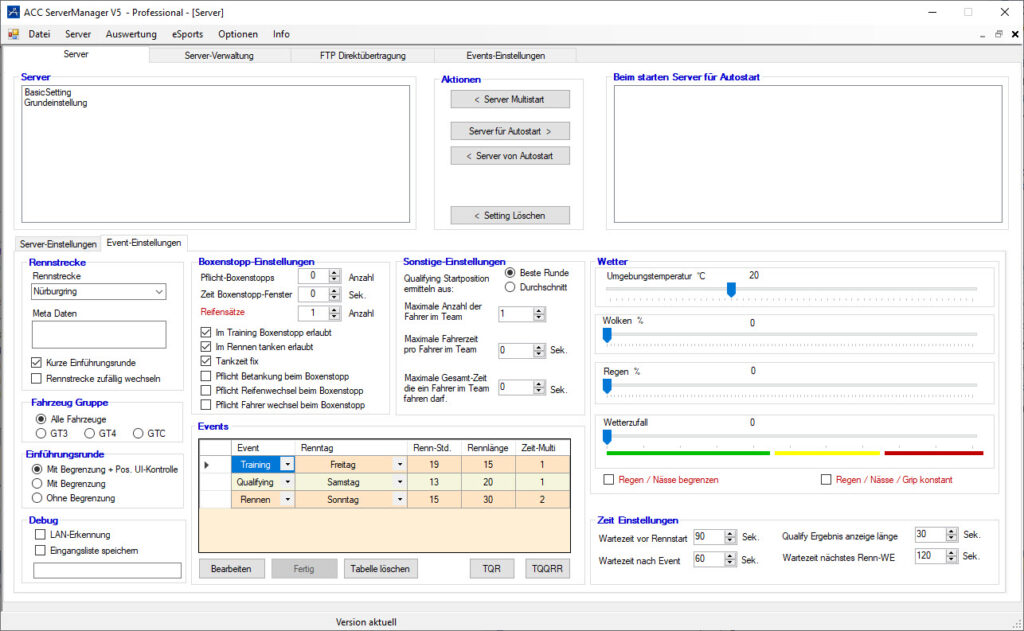1024x631 pixels.
Task: Enable Rennstrecke zufällig wechseln checkbox
Action: click(37, 378)
